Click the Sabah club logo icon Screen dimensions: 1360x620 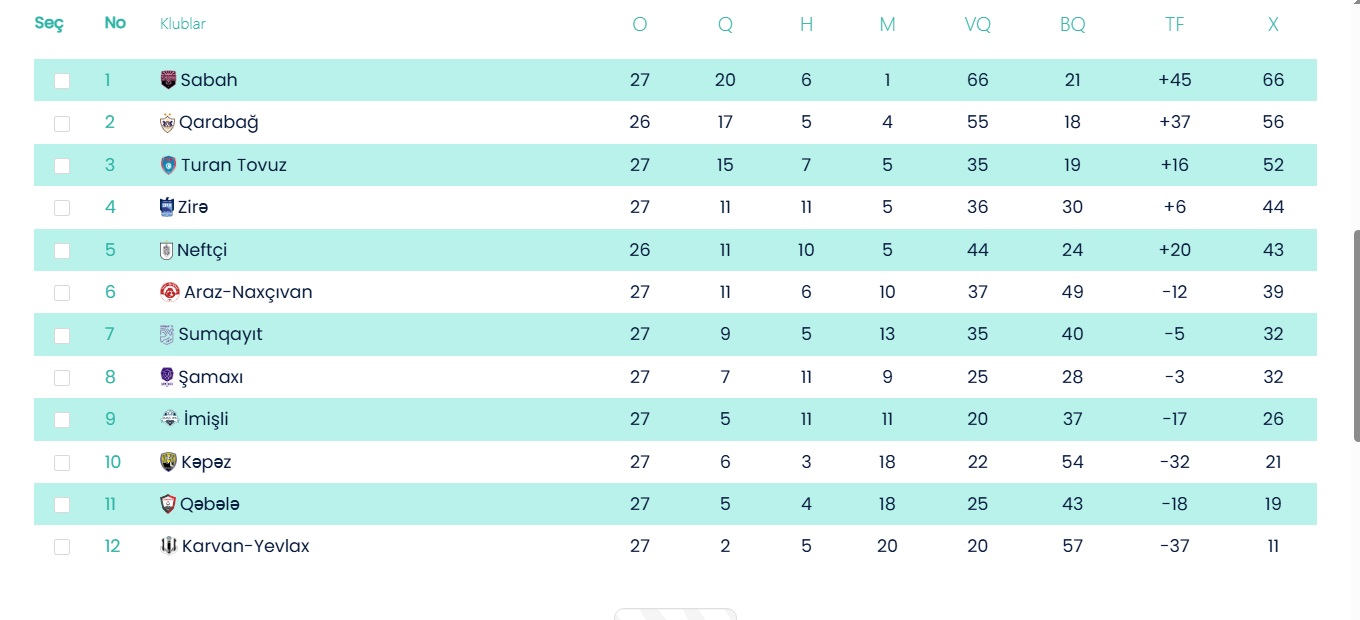168,80
